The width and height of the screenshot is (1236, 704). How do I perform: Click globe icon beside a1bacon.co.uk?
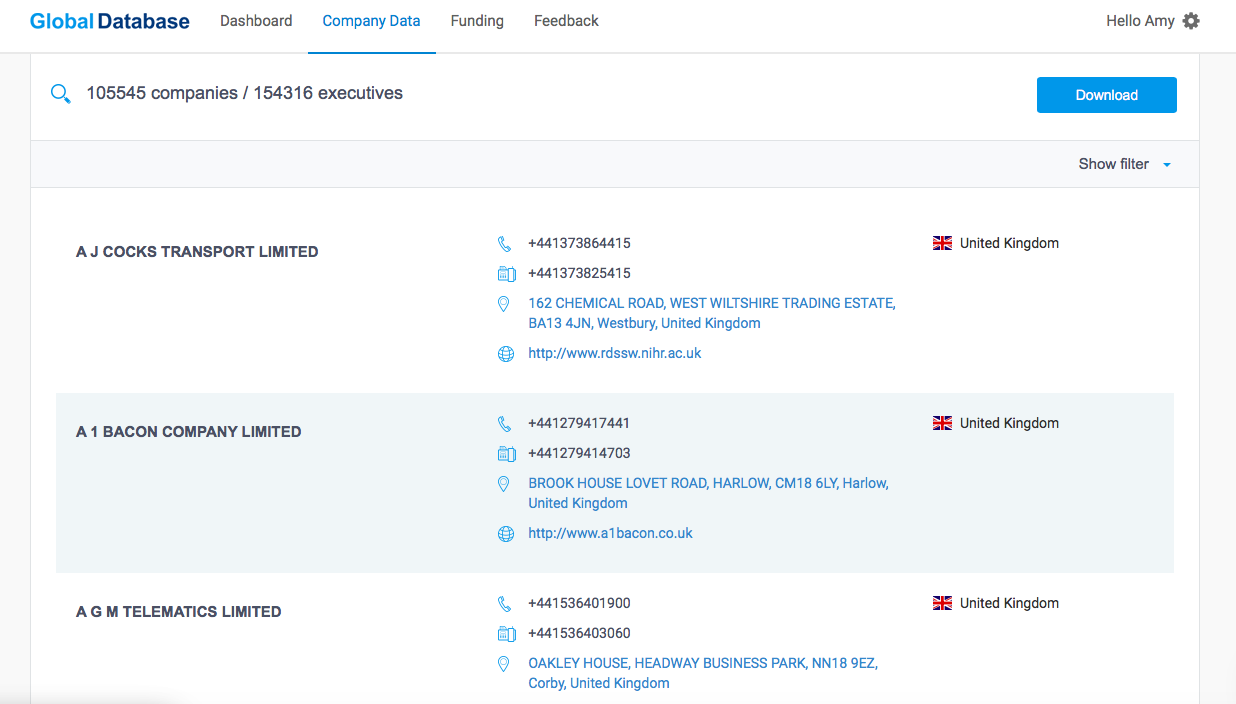506,533
